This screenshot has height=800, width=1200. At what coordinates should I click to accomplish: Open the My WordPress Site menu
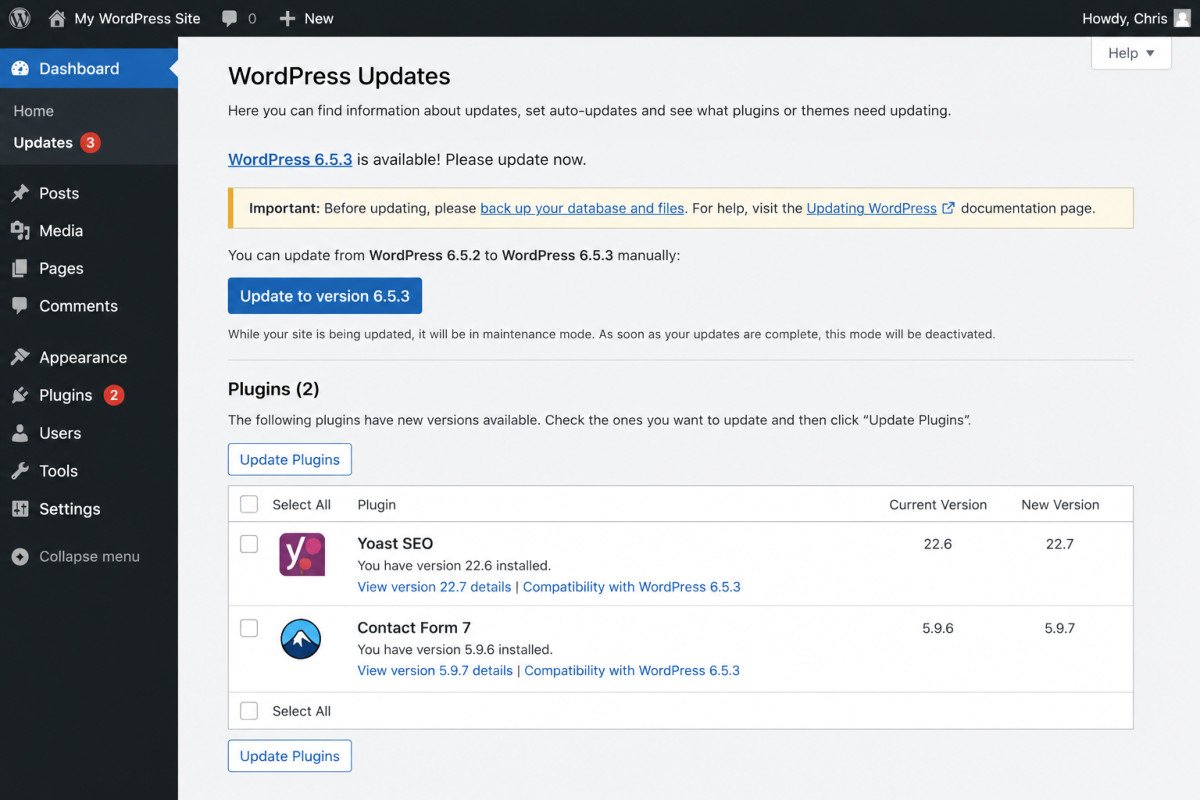pos(125,18)
